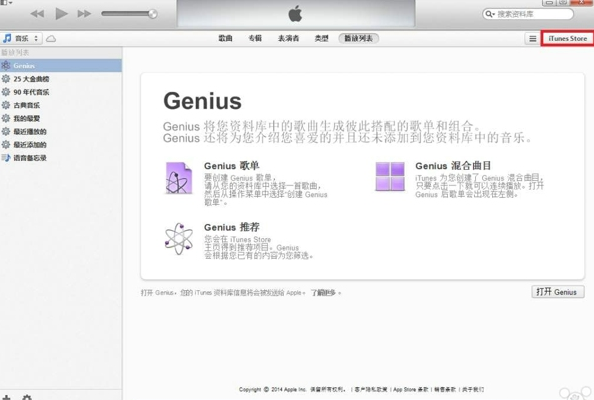The height and width of the screenshot is (400, 594).
Task: Click the iCloud cloud icon
Action: click(x=51, y=39)
